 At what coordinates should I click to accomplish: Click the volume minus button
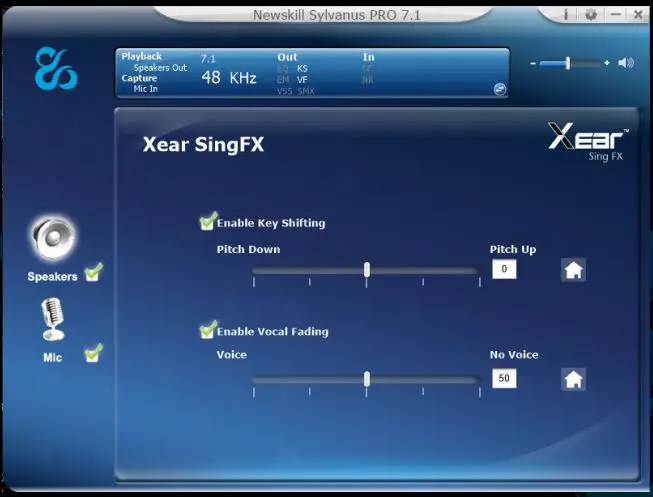(x=533, y=63)
